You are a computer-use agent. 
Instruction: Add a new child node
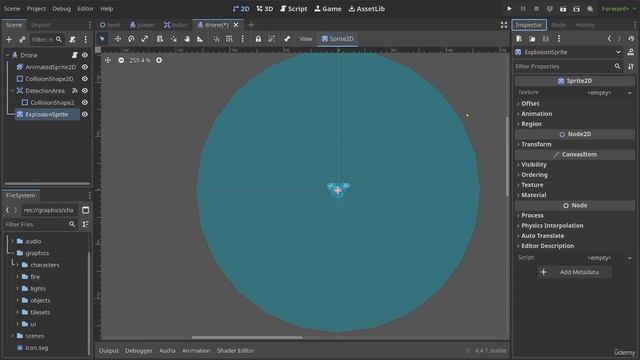(9, 40)
